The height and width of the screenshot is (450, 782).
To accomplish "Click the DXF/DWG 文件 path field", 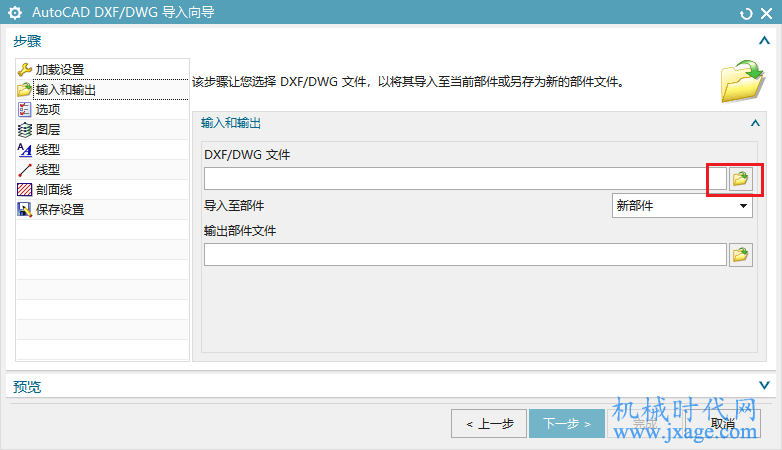I will pyautogui.click(x=465, y=179).
